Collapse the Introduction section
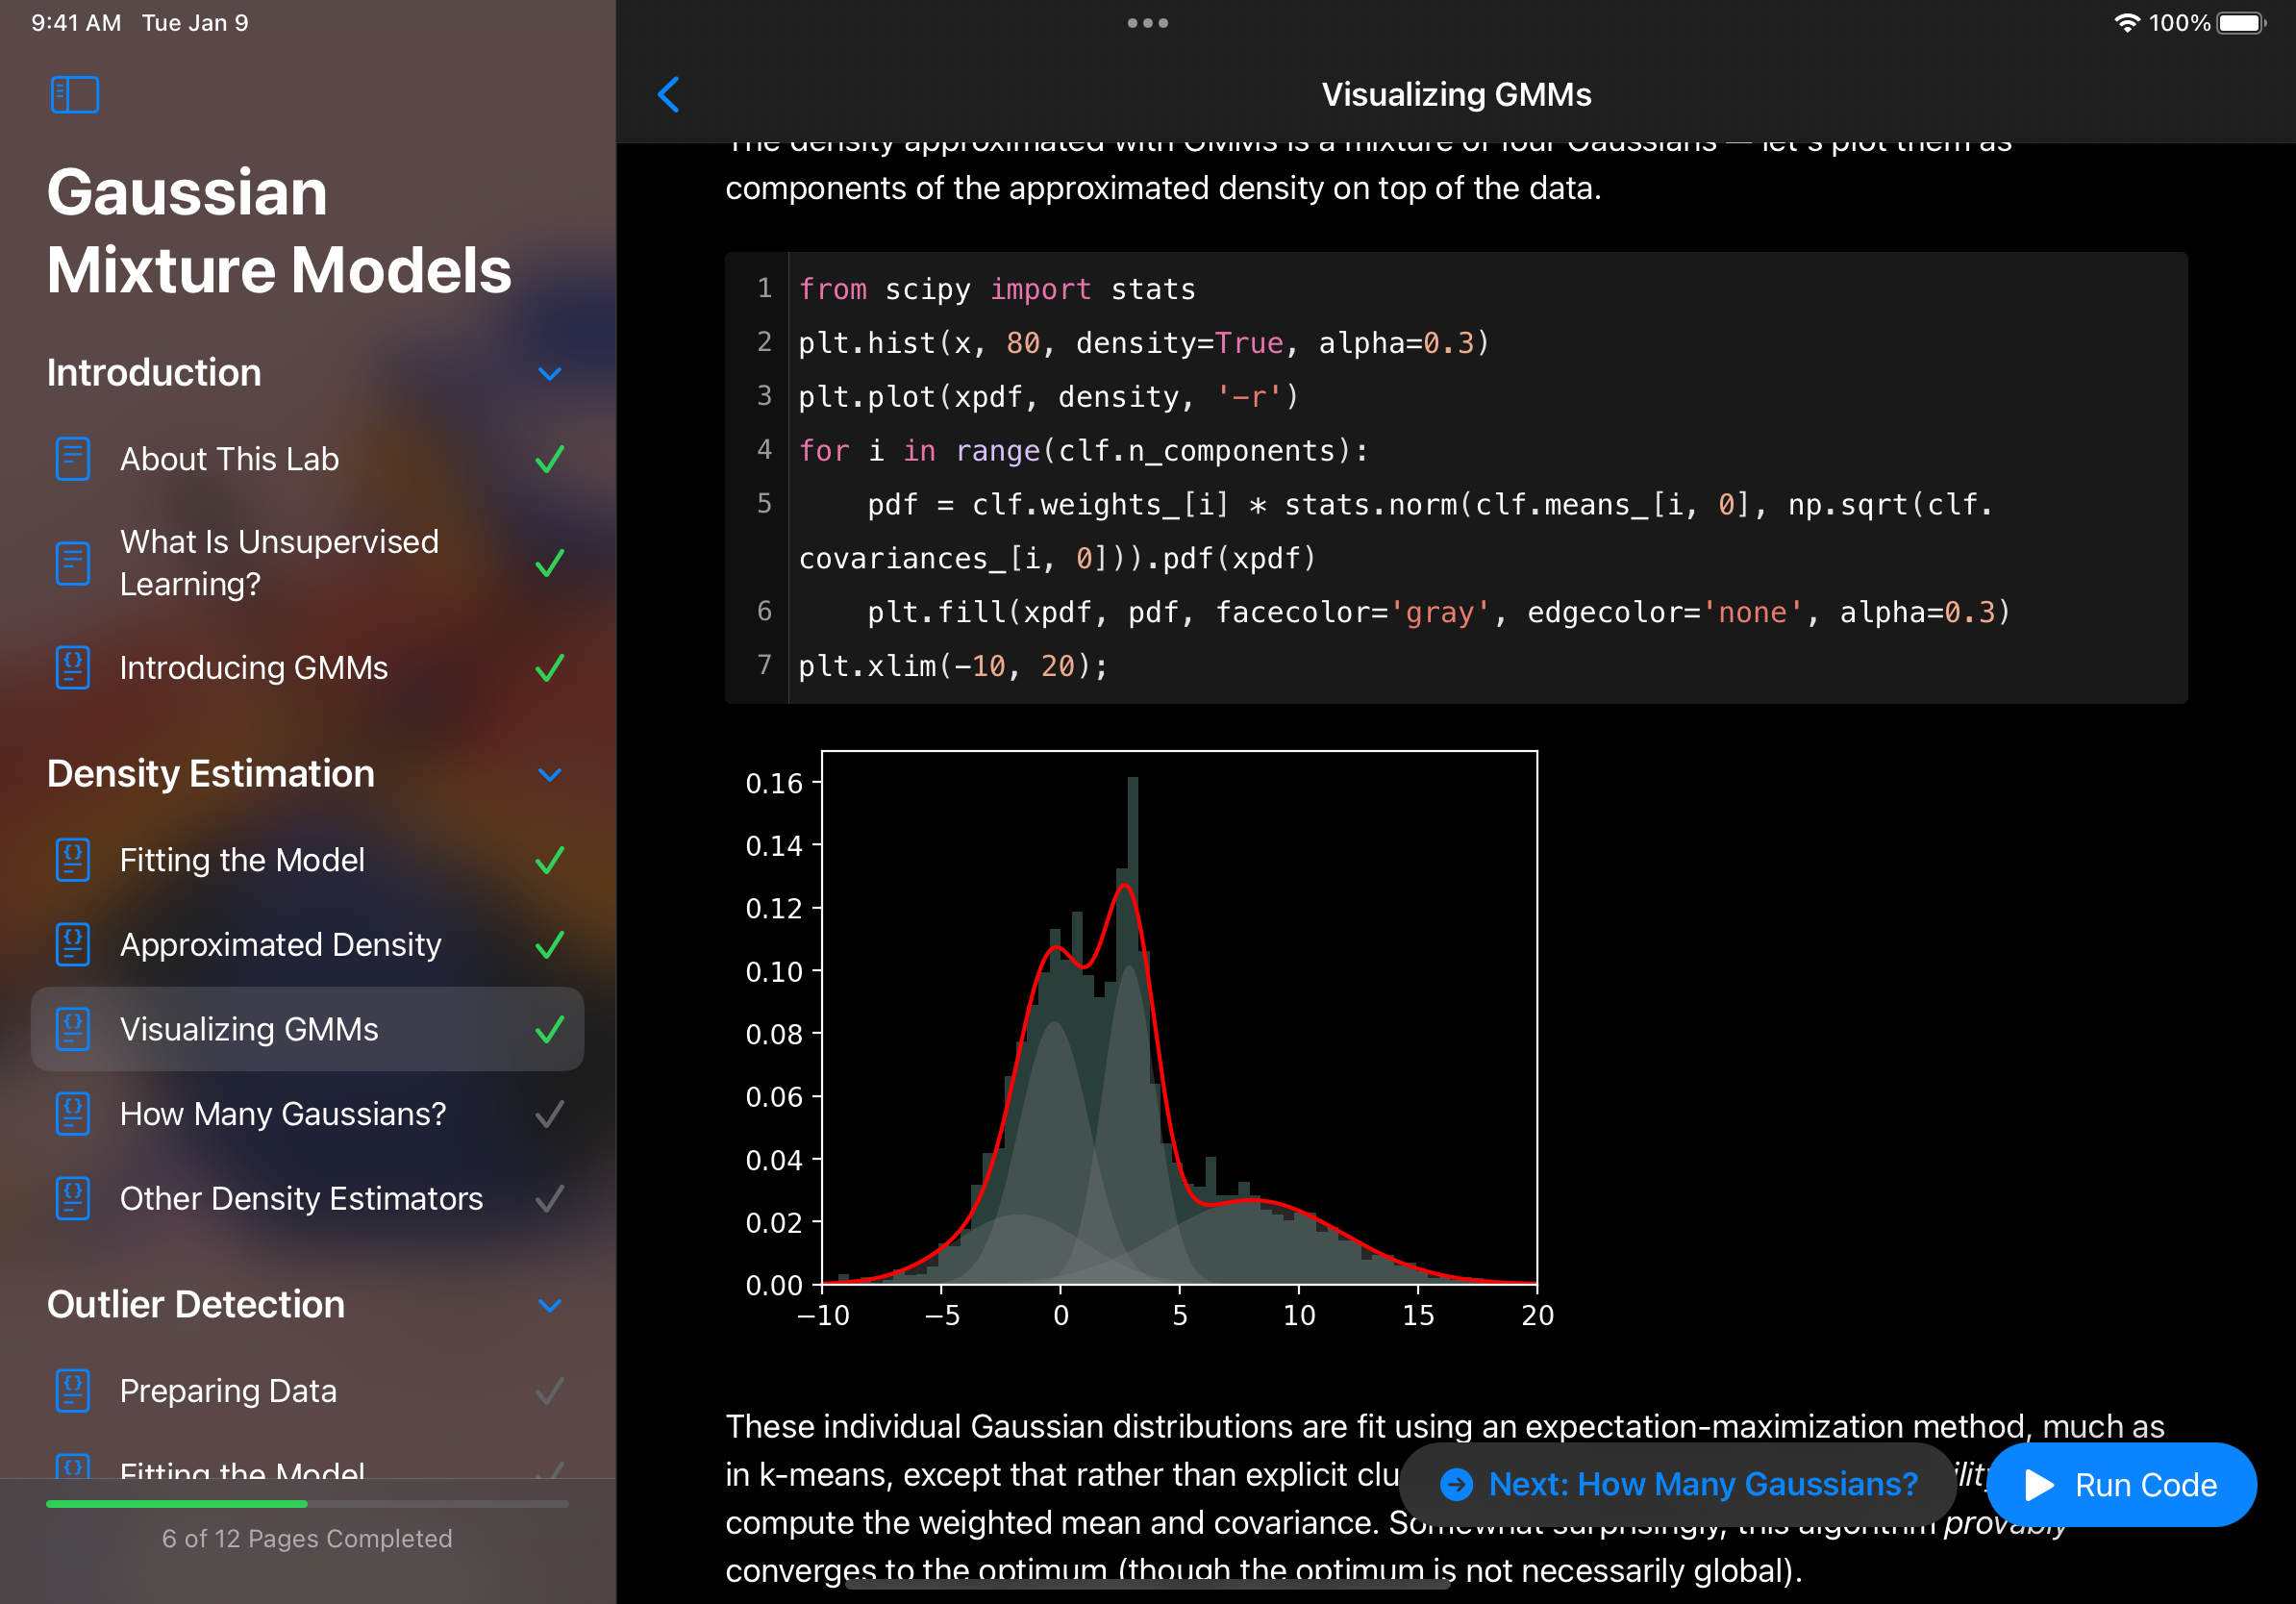 (549, 374)
